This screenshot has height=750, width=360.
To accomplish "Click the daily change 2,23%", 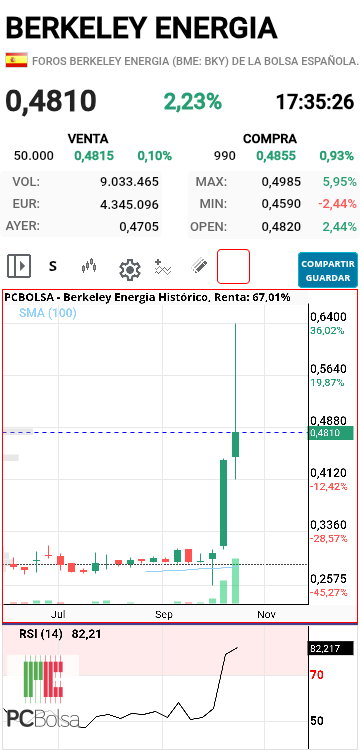I will click(x=193, y=101).
